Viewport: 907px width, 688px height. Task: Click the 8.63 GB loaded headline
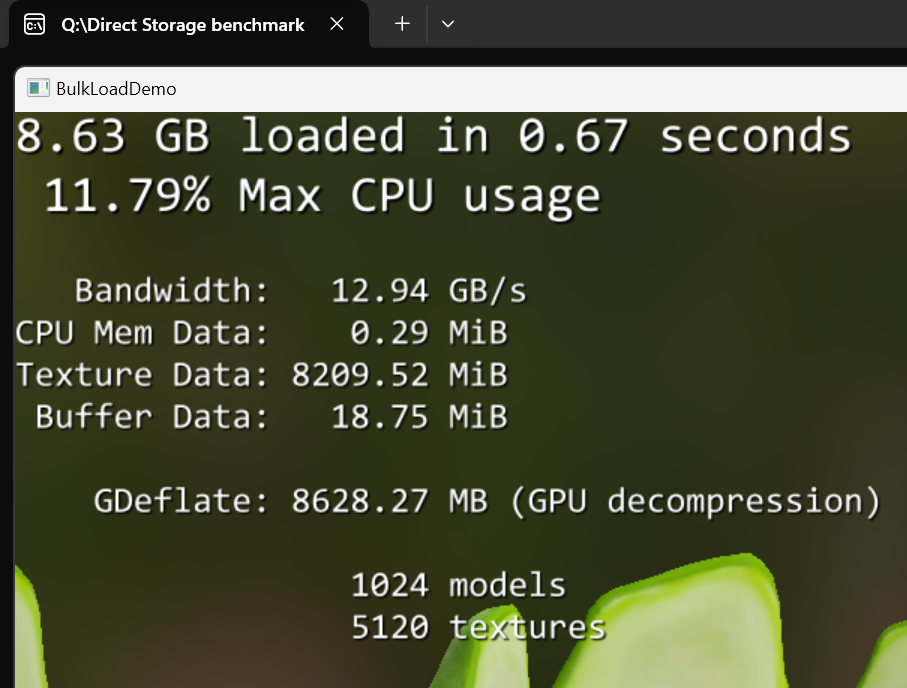pos(433,136)
